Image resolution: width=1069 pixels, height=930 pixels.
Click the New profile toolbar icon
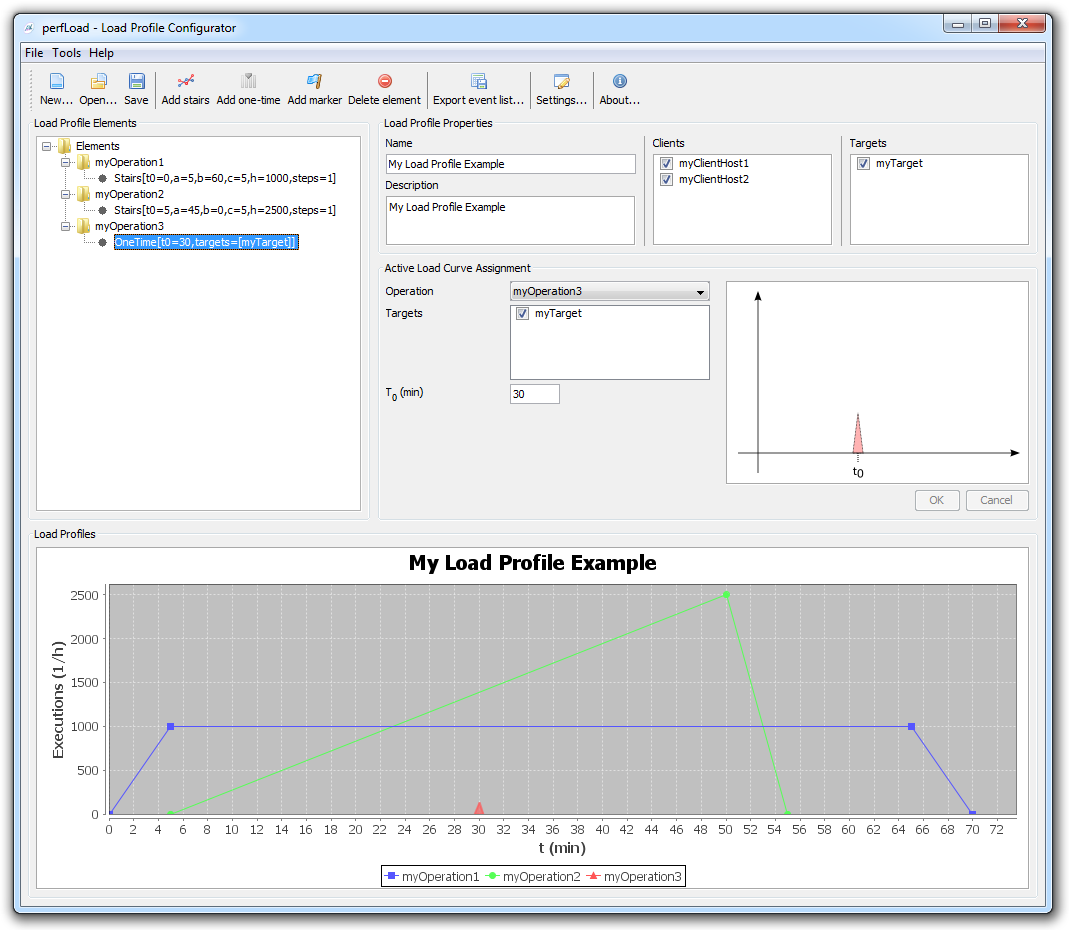click(x=57, y=81)
